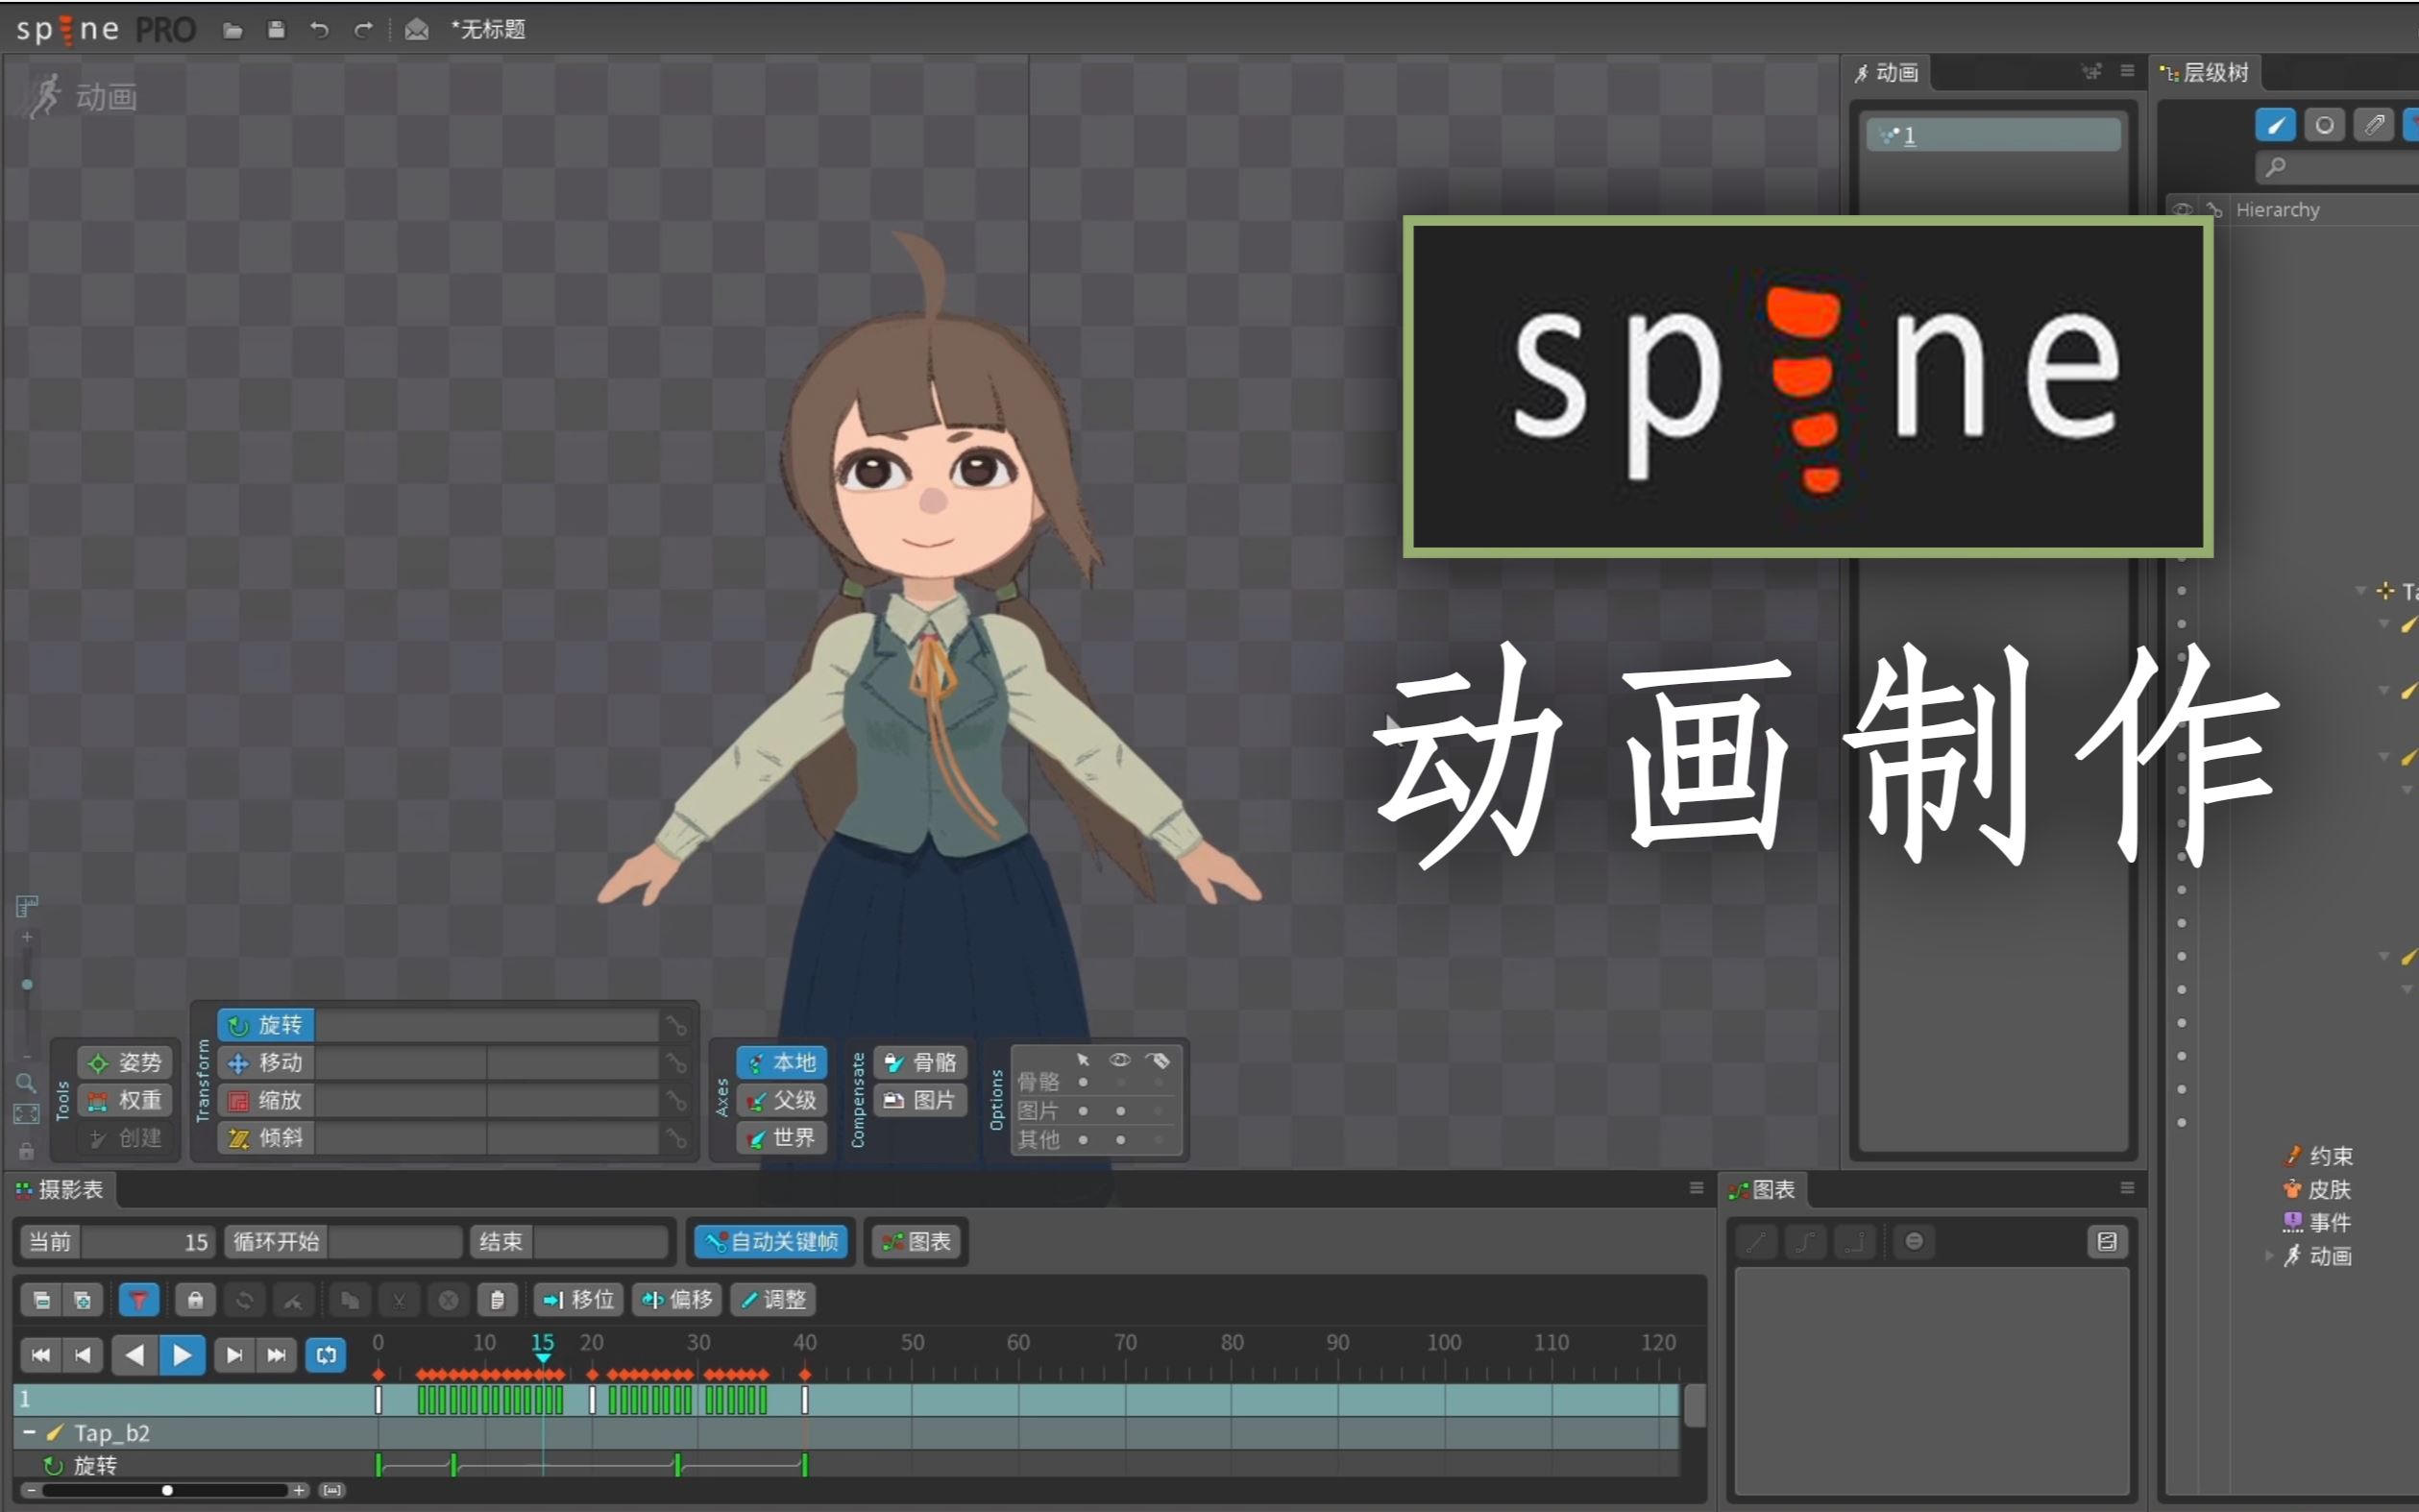Click the 调整 (Adjust) button

click(x=771, y=1299)
